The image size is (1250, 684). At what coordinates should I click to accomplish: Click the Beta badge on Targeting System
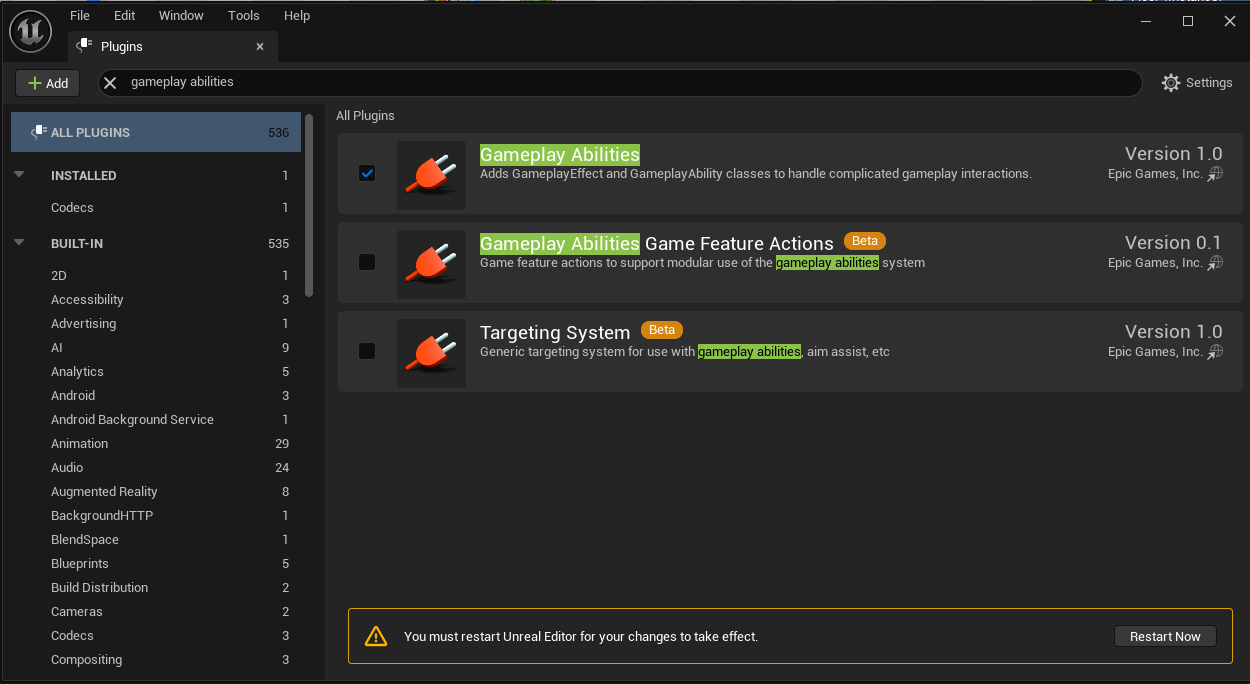(662, 330)
